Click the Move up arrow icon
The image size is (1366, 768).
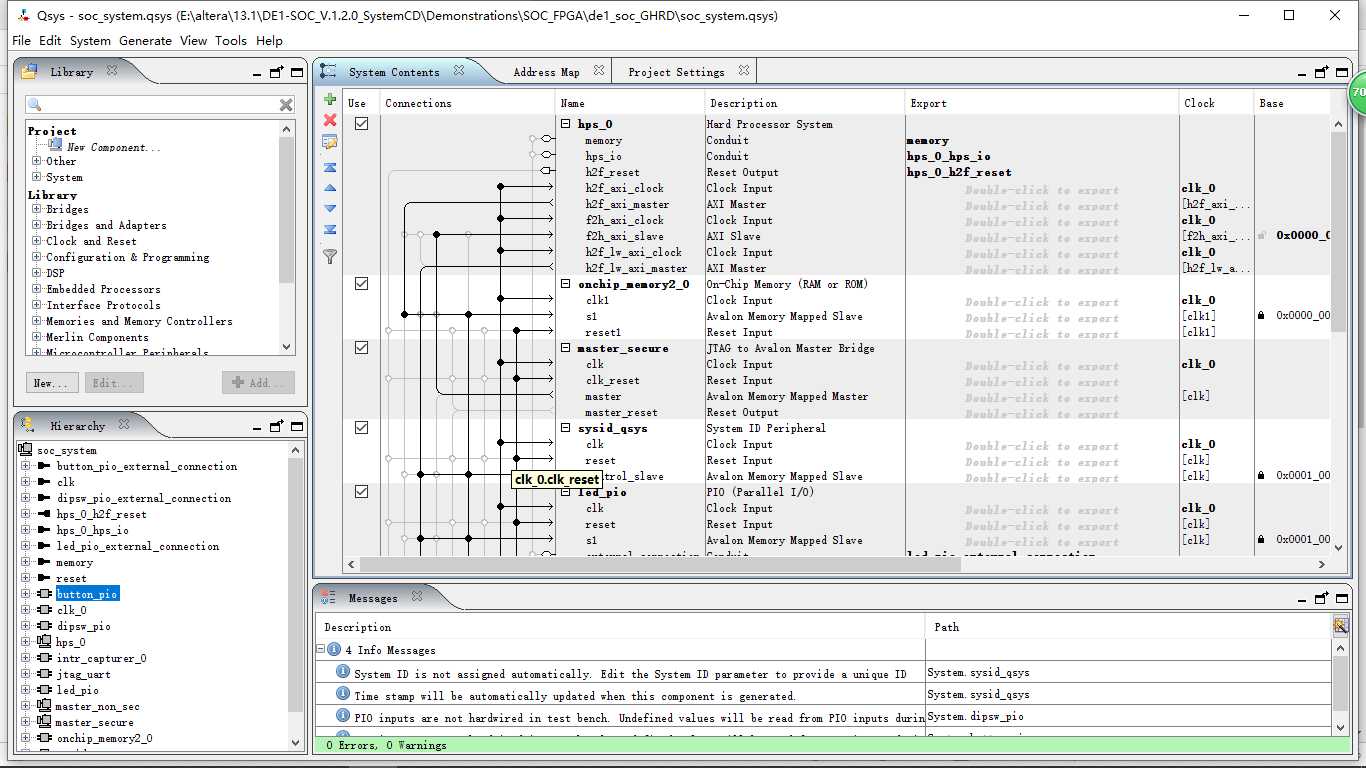(x=330, y=188)
